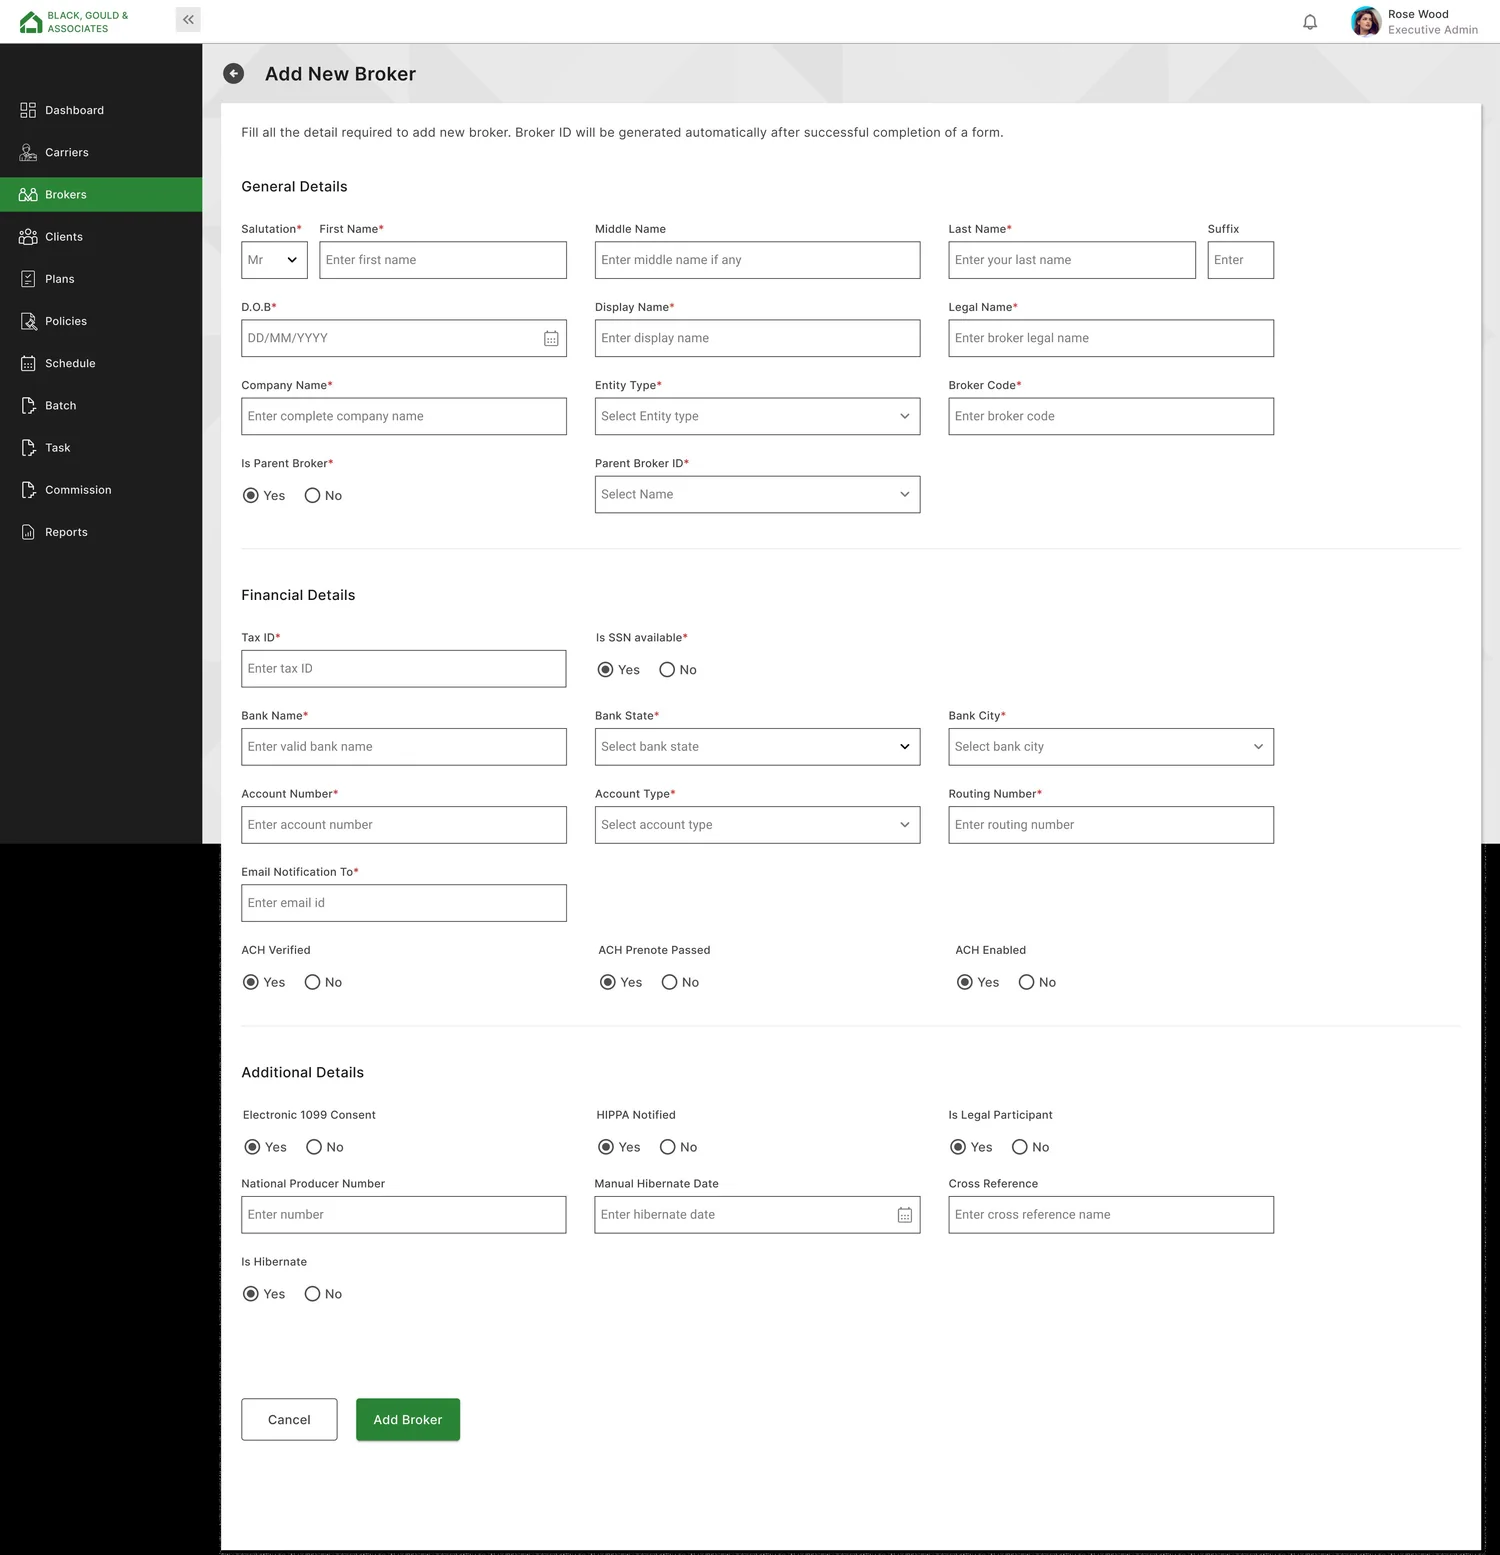Collapse the sidebar with double-chevron icon

pos(188,20)
